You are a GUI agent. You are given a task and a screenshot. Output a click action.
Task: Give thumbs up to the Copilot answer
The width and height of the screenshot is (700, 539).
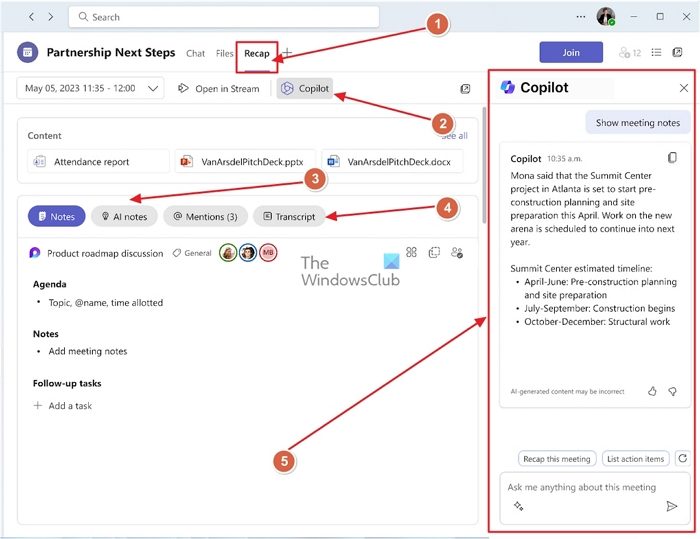click(652, 391)
